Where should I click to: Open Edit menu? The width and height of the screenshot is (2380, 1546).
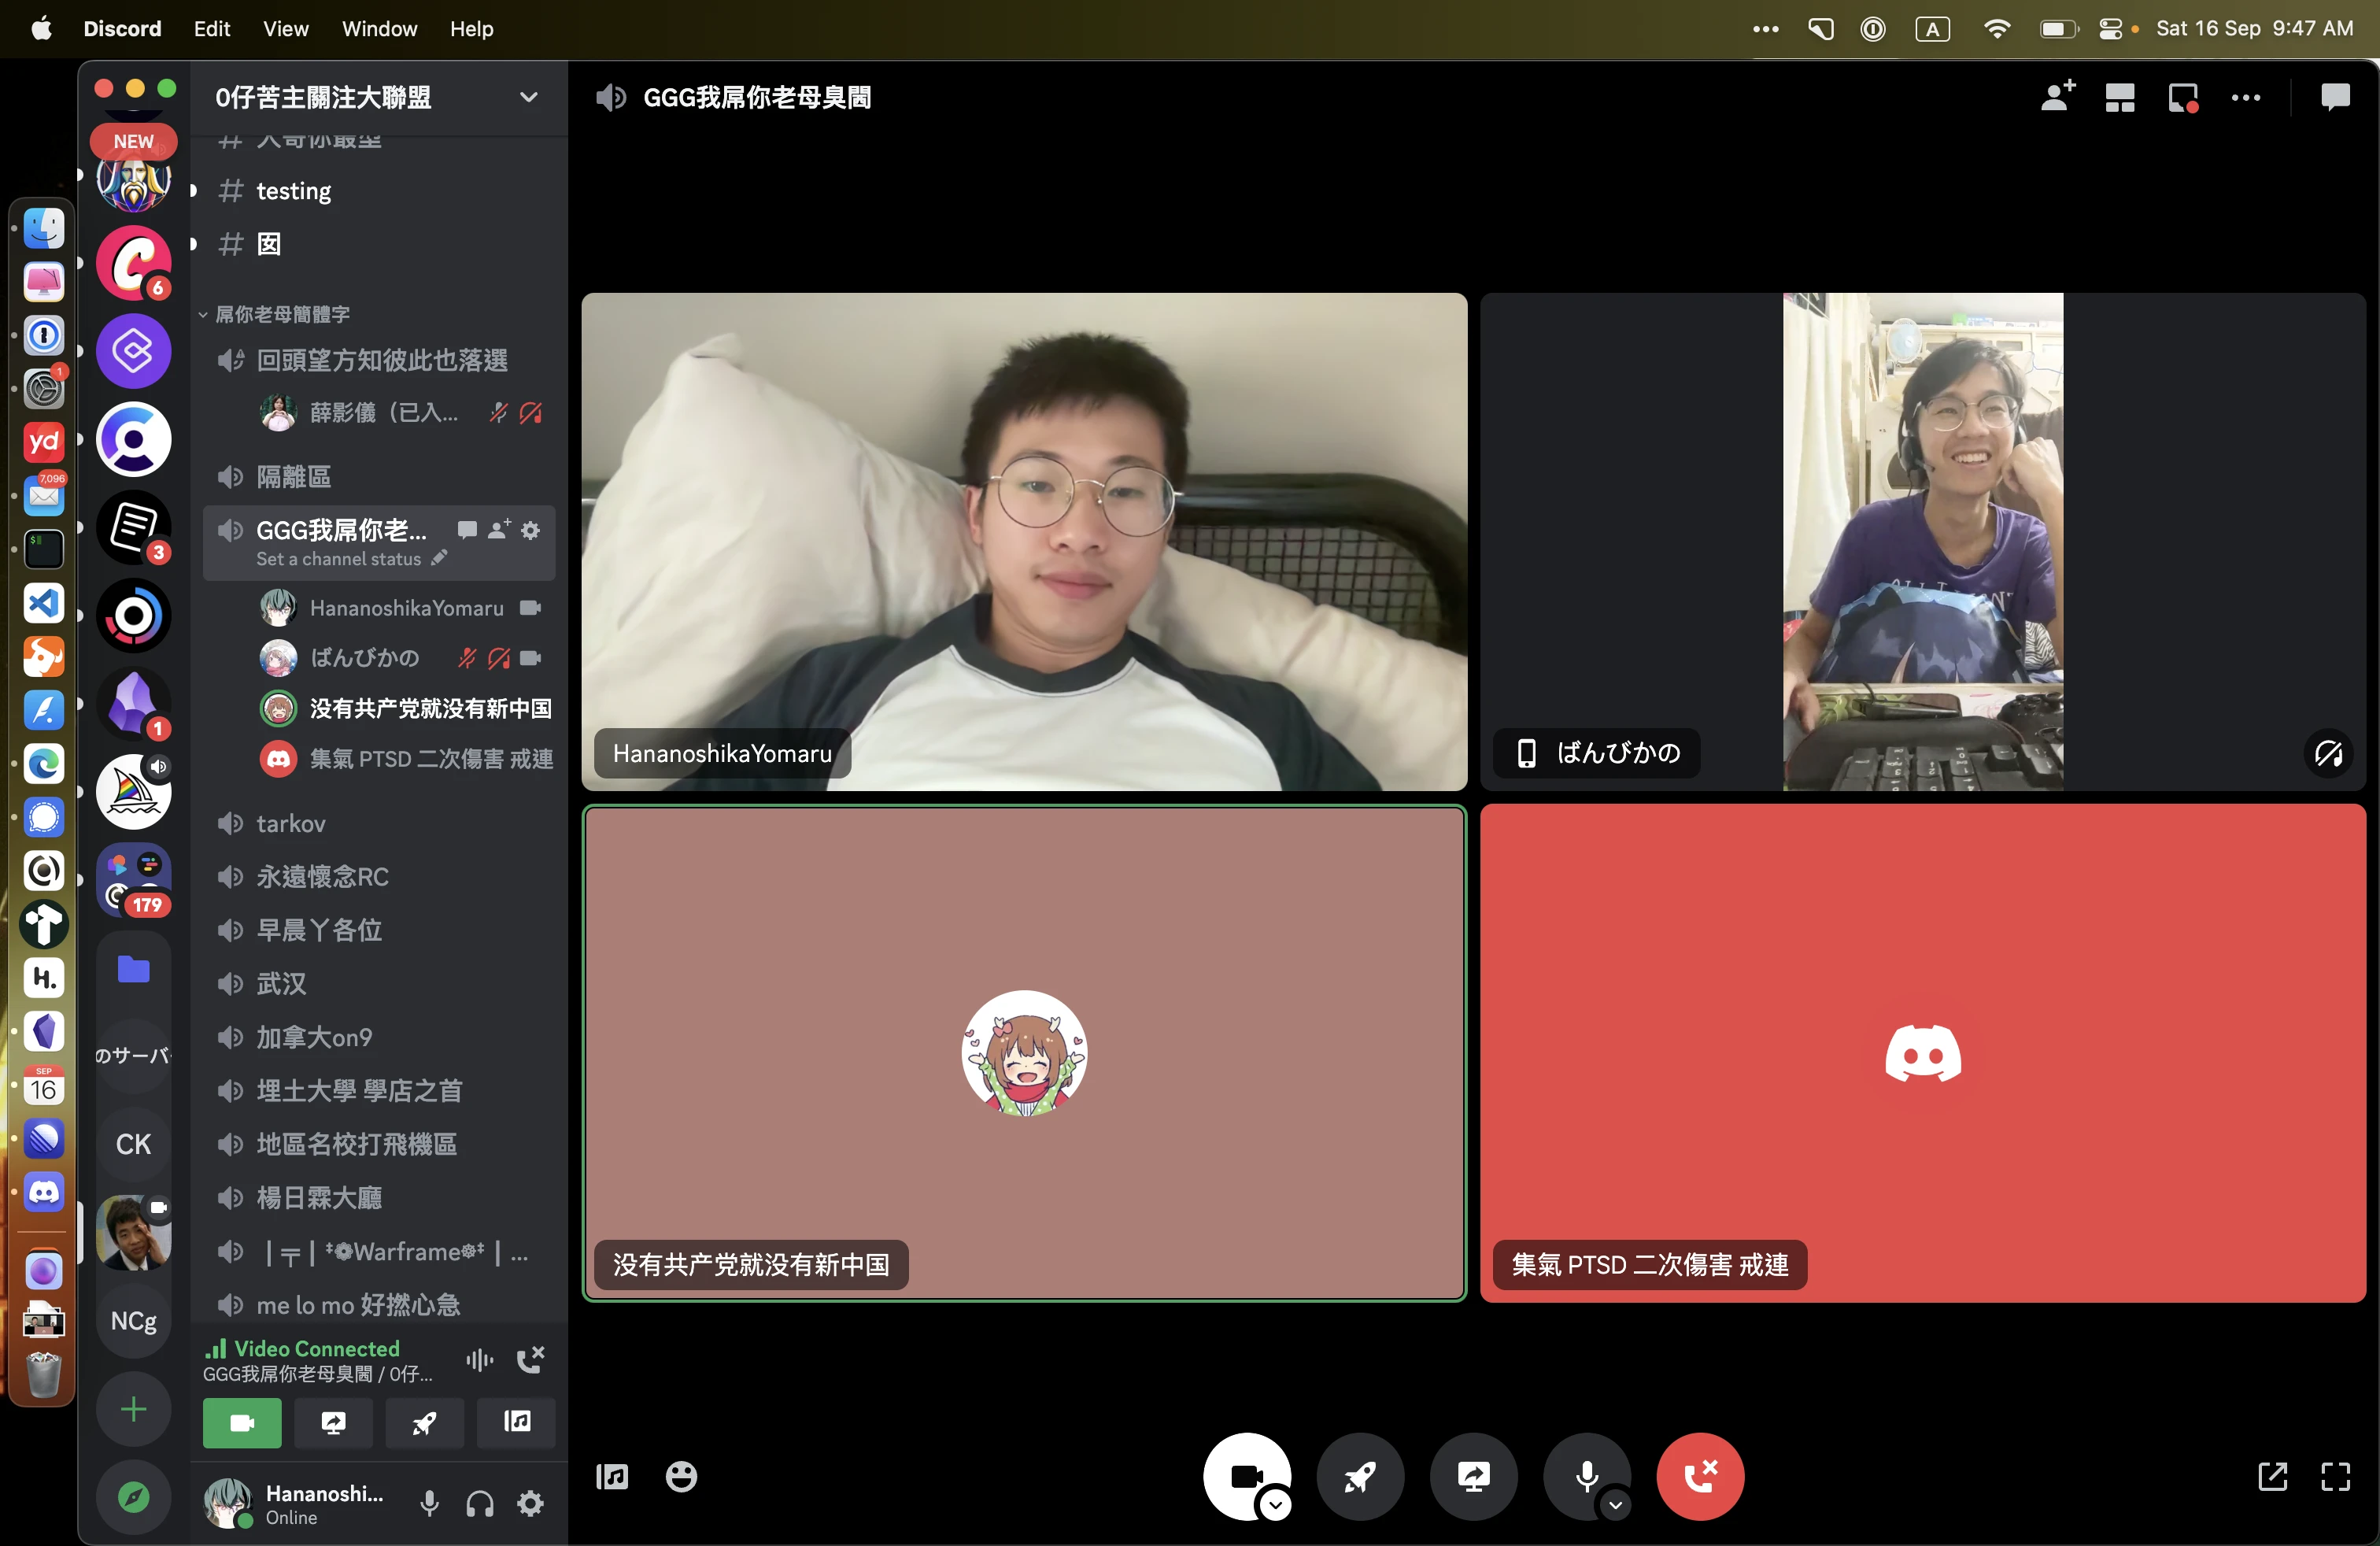(x=212, y=28)
